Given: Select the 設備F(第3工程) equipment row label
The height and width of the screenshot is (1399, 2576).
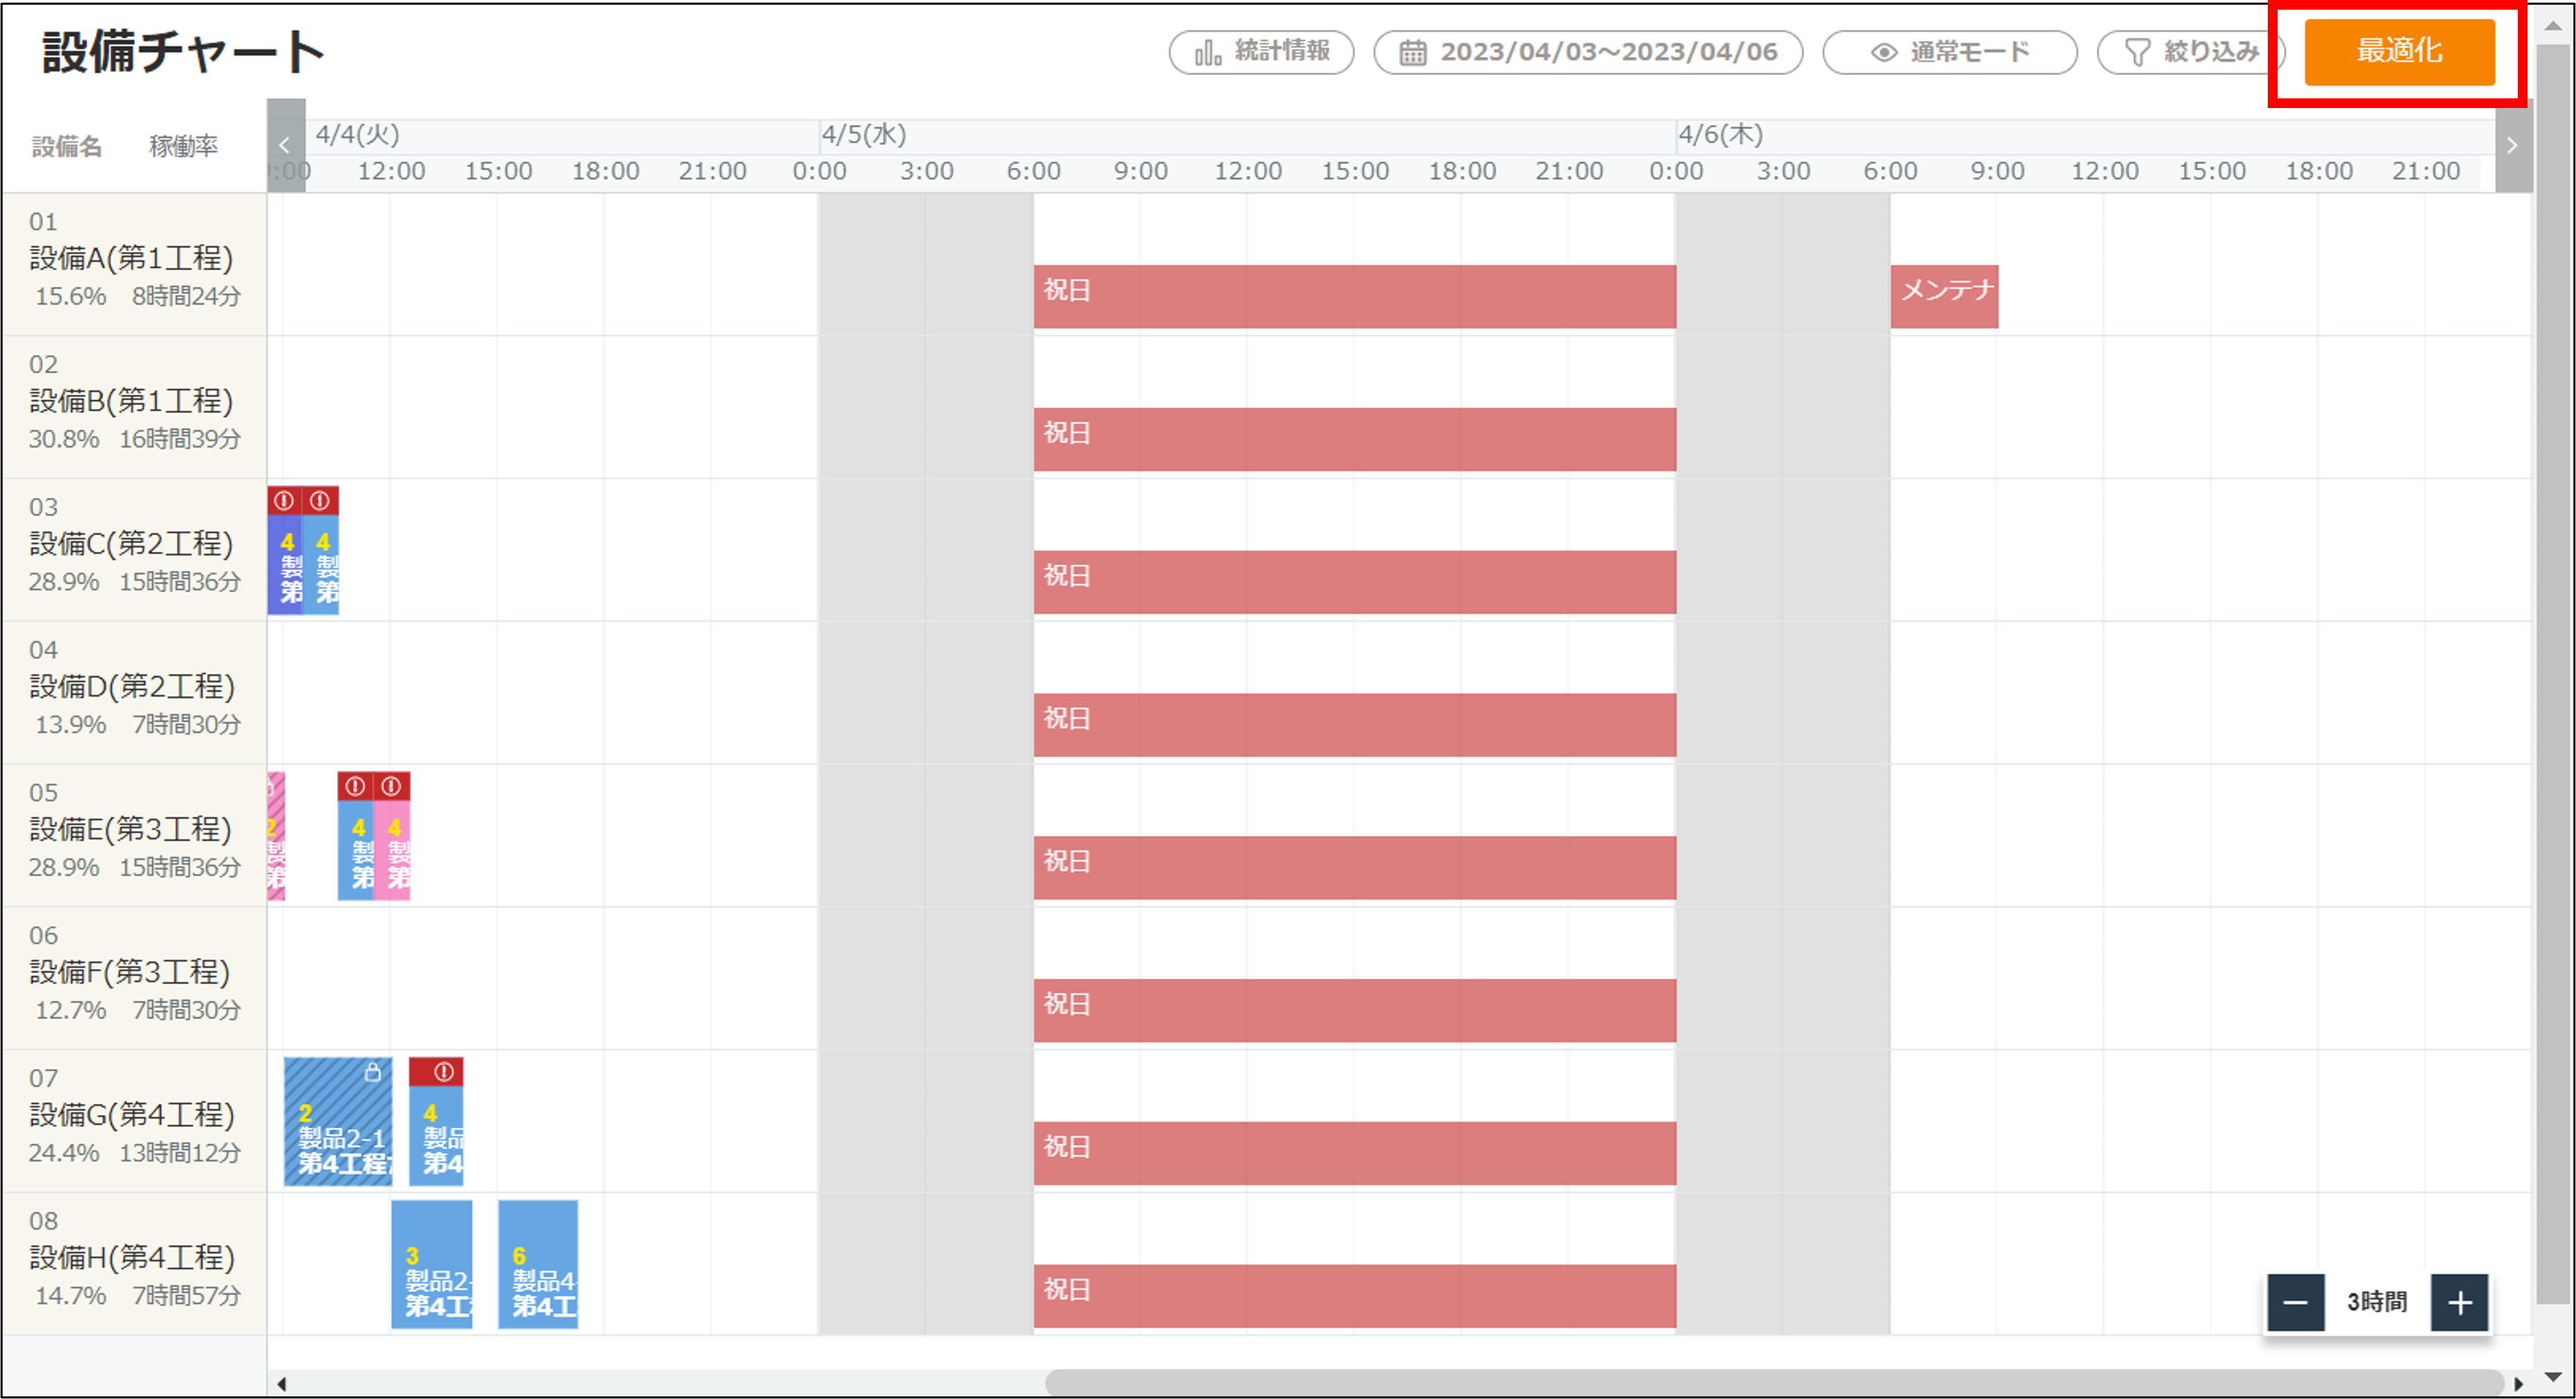Looking at the screenshot, I should tap(130, 973).
